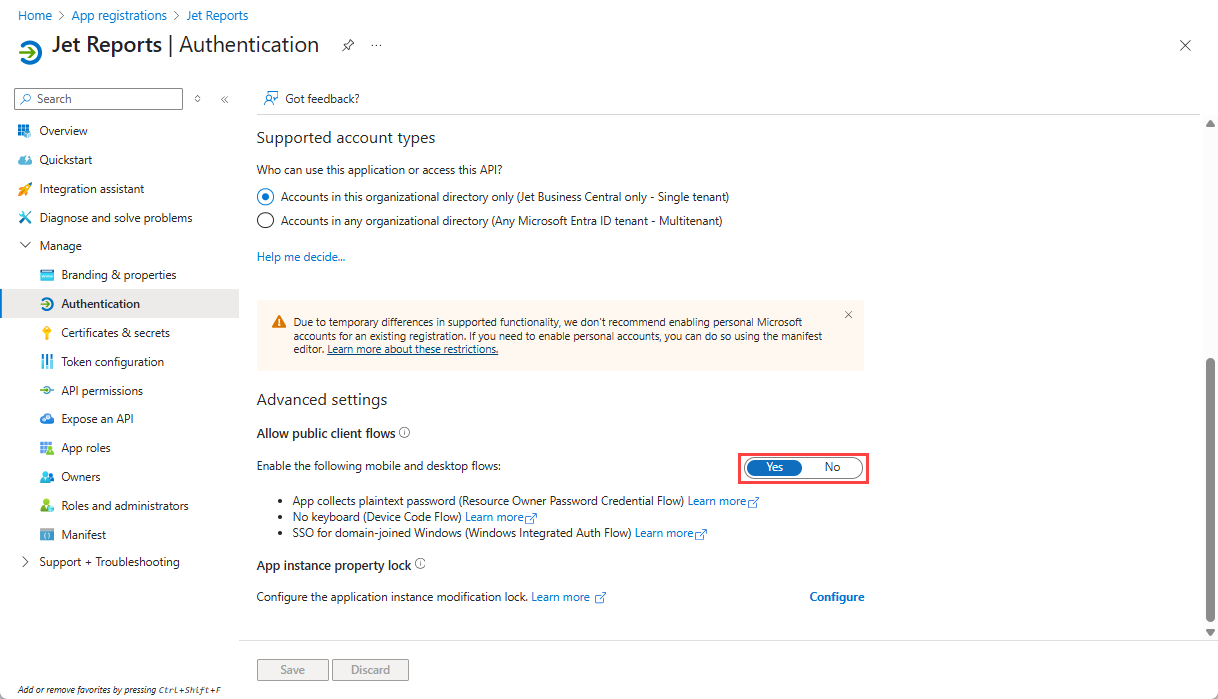
Task: Dismiss the personal accounts warning banner
Action: click(x=848, y=315)
